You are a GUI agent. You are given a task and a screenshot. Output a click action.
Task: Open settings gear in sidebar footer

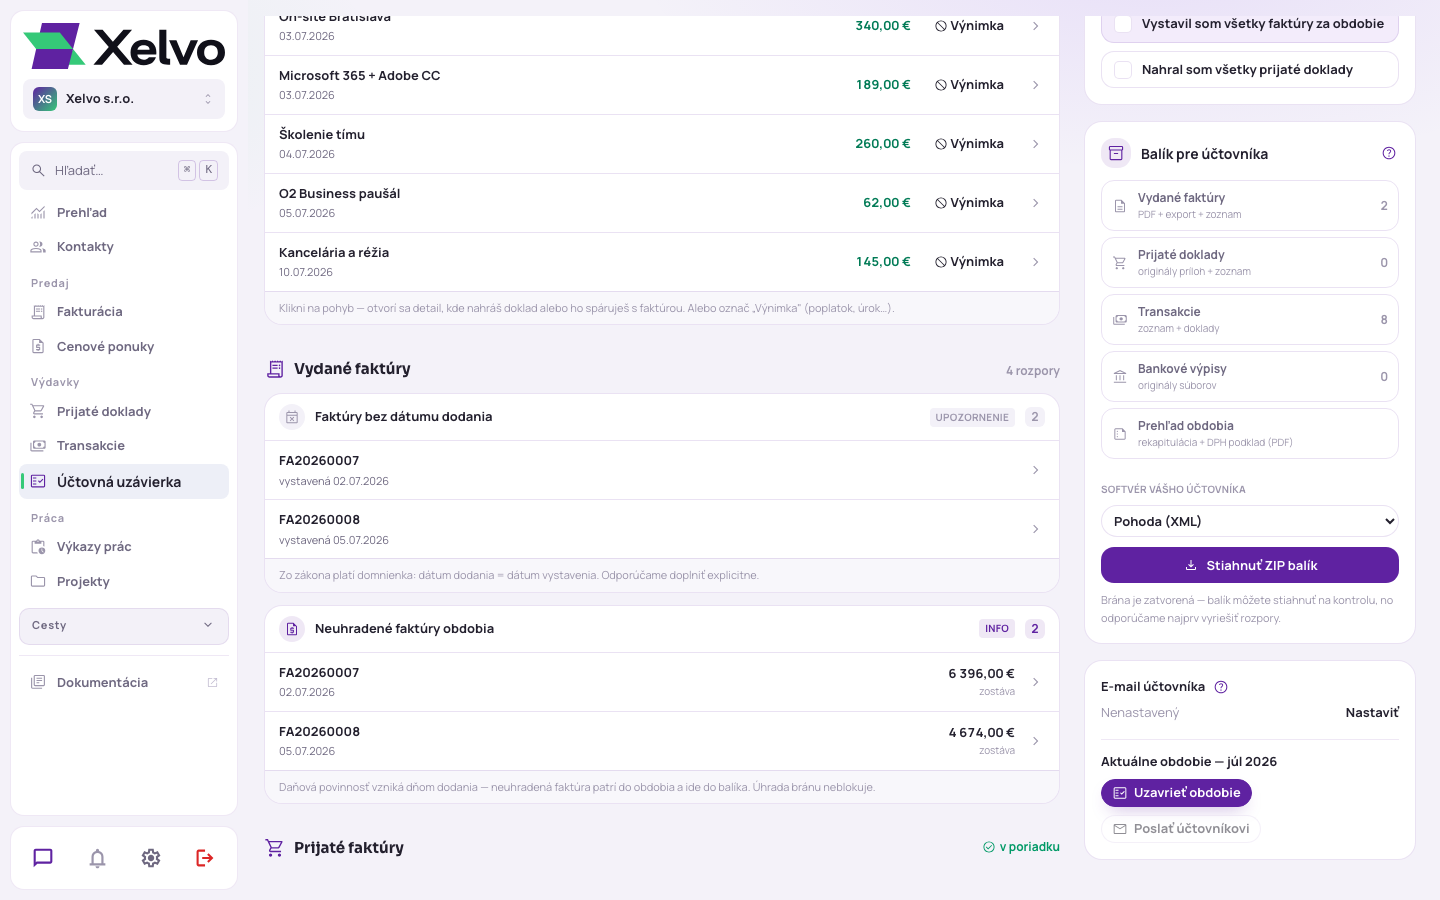[x=151, y=858]
